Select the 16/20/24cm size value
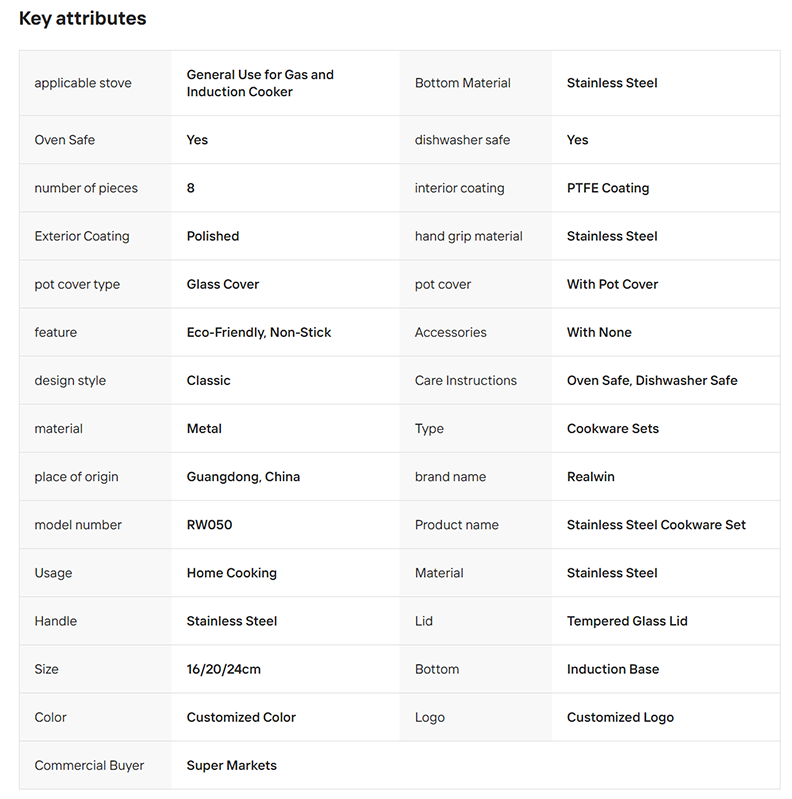This screenshot has width=792, height=799. click(x=224, y=669)
